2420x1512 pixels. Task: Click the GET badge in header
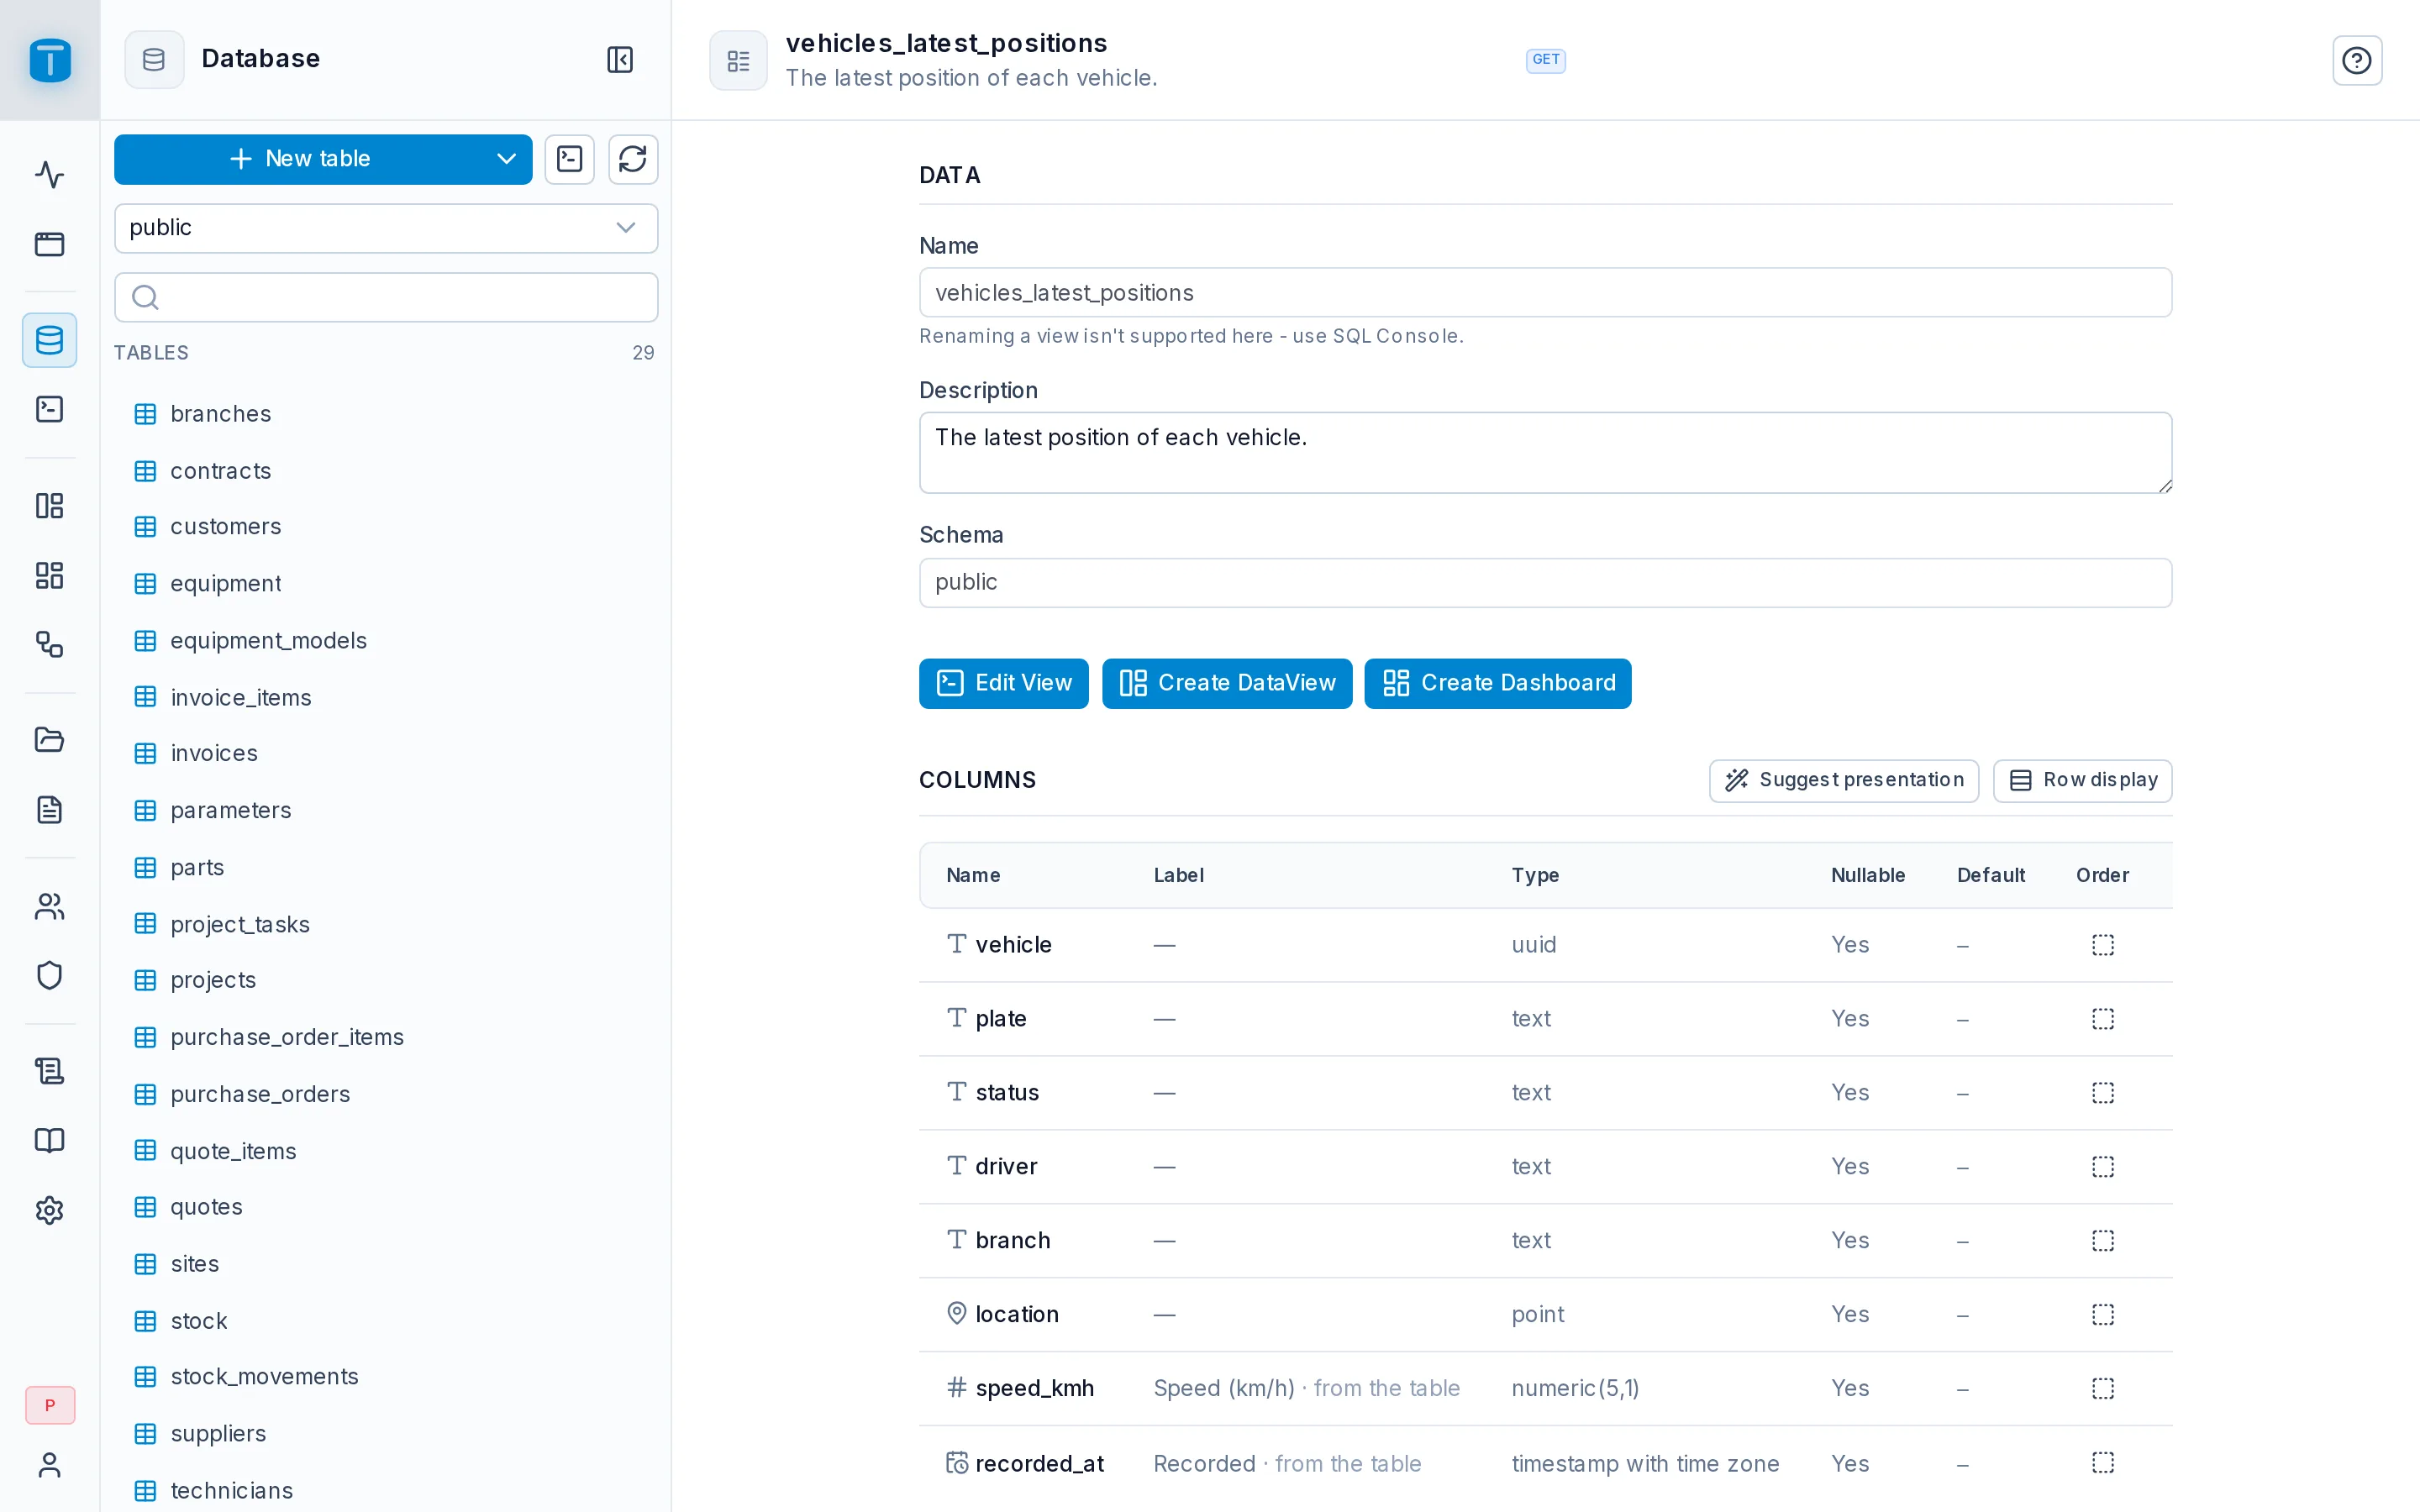point(1545,60)
